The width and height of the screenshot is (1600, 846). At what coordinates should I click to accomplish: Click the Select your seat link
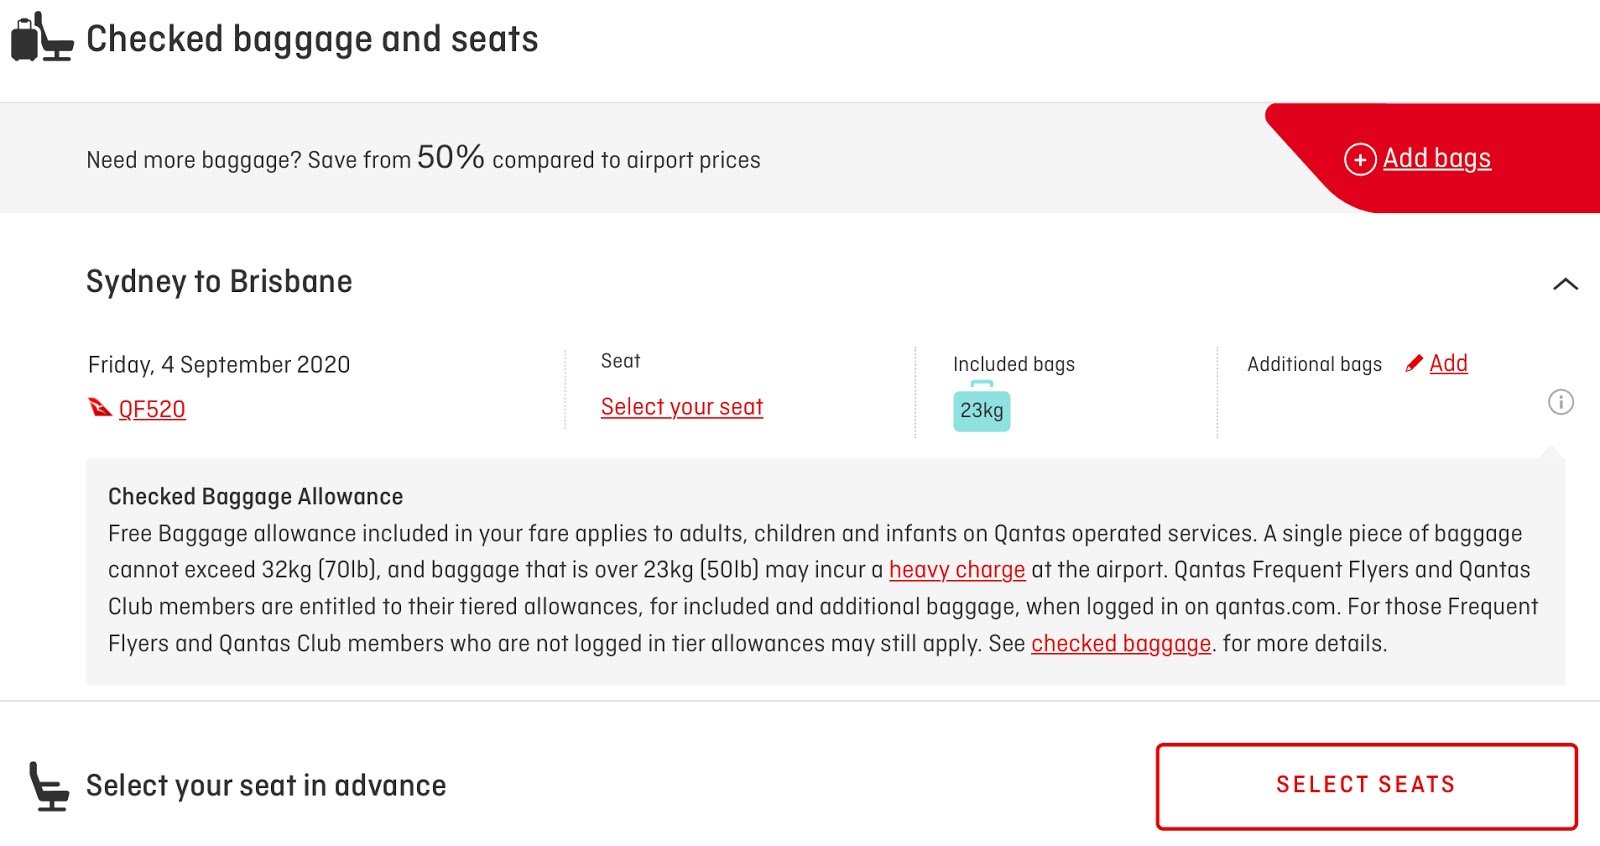pyautogui.click(x=682, y=407)
